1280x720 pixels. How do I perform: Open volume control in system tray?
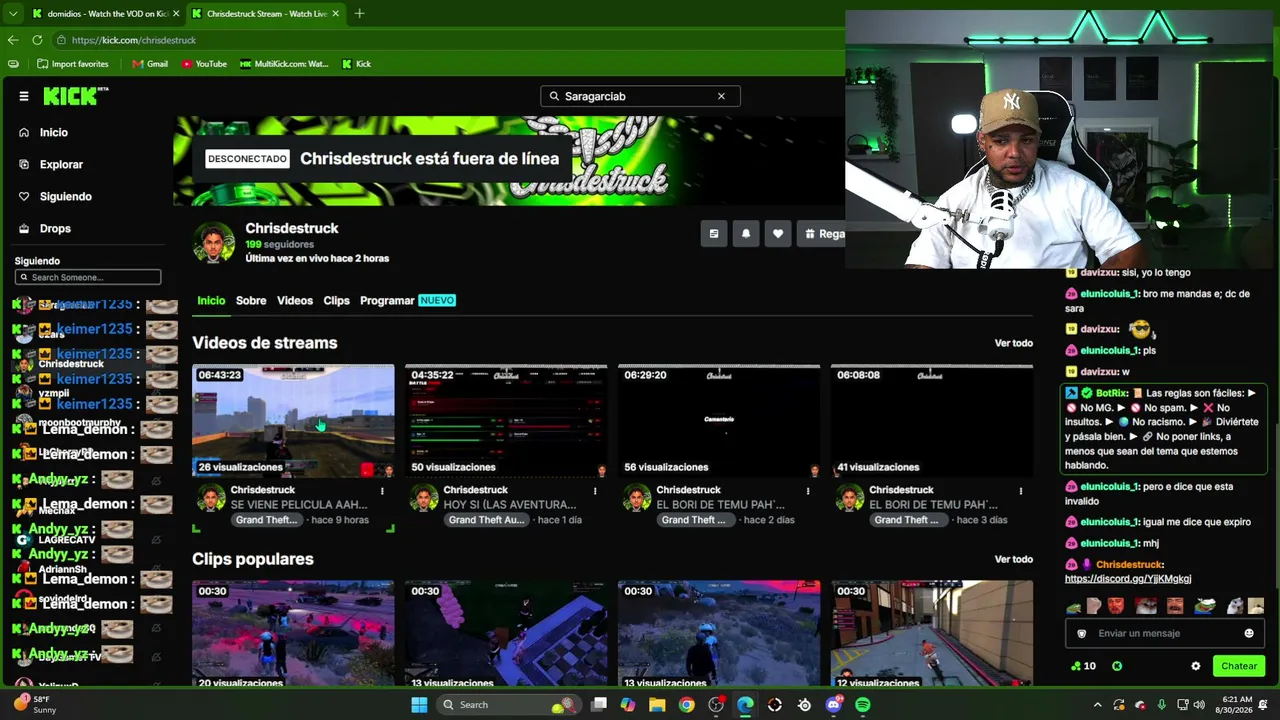pyautogui.click(x=1199, y=705)
